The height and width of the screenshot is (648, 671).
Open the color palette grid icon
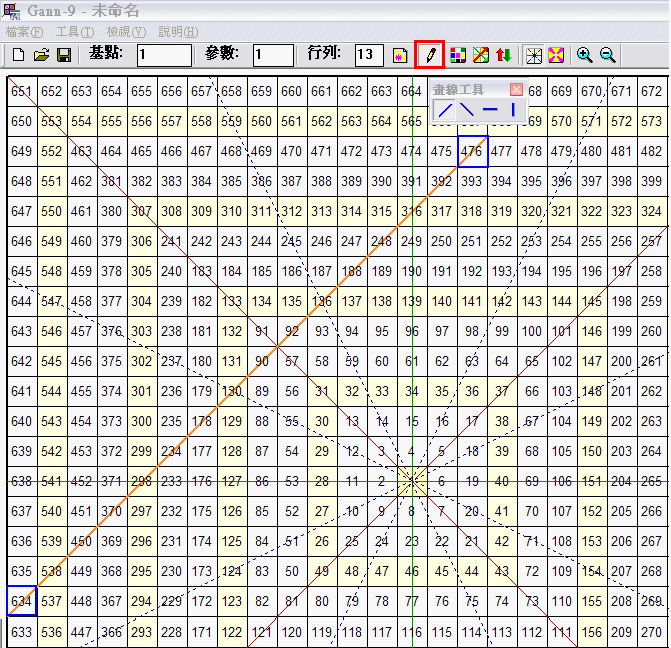point(458,55)
